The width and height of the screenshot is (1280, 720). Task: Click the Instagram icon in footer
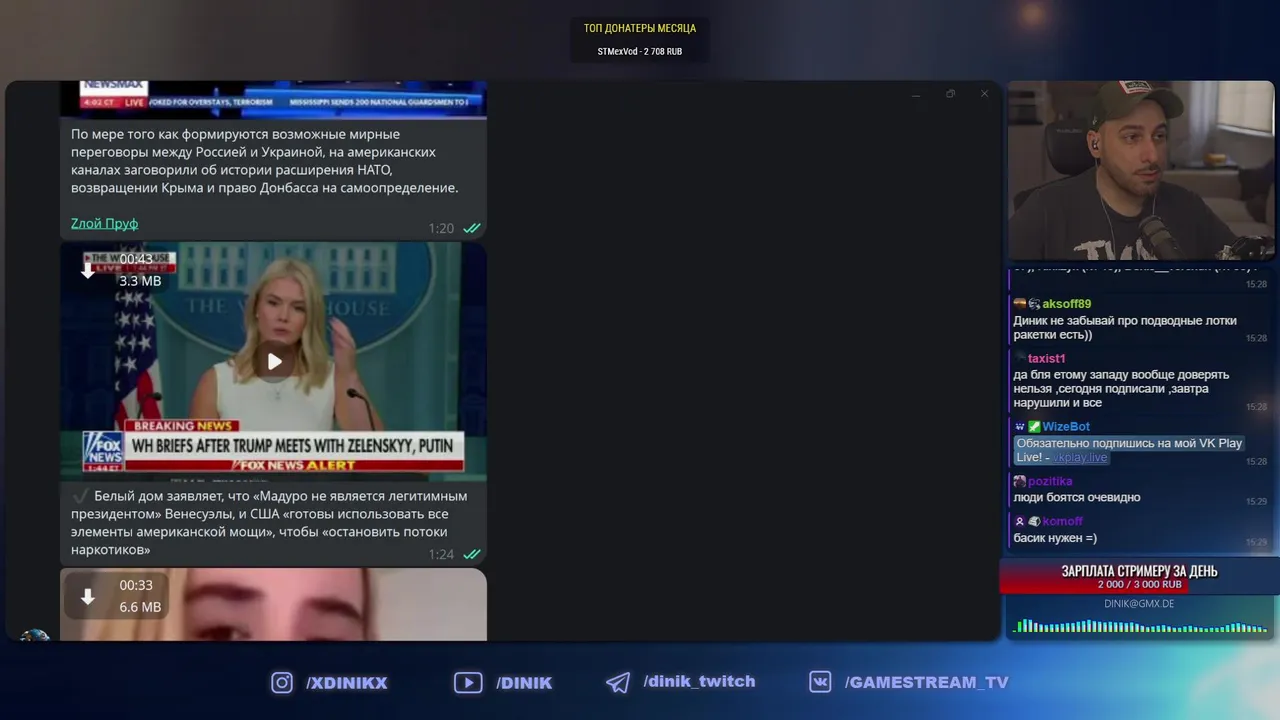click(282, 682)
